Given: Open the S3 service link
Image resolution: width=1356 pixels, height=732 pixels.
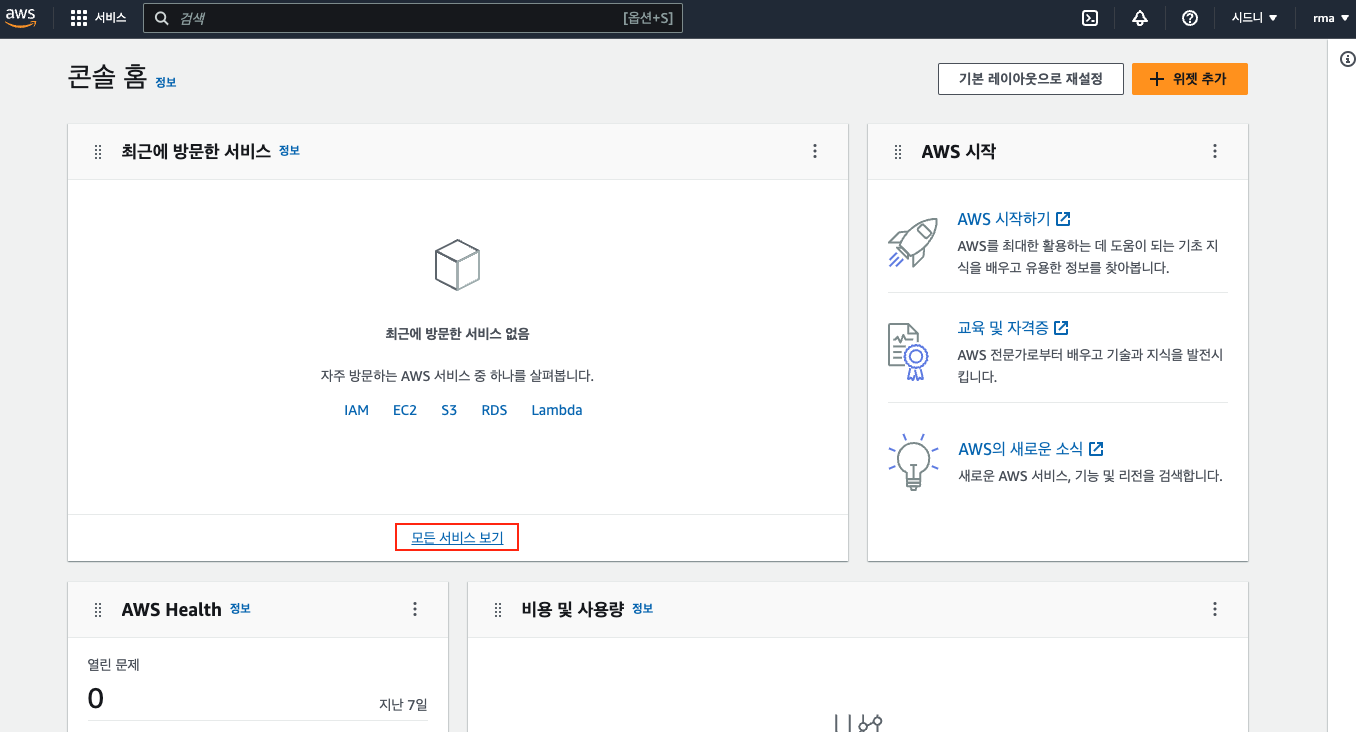Looking at the screenshot, I should click(x=449, y=410).
